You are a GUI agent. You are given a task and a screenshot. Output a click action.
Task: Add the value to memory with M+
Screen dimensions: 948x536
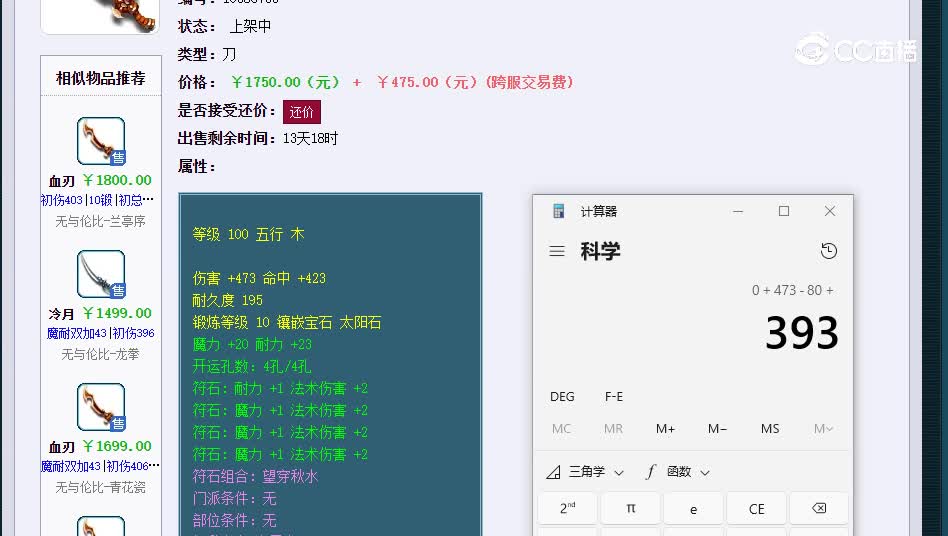point(665,428)
